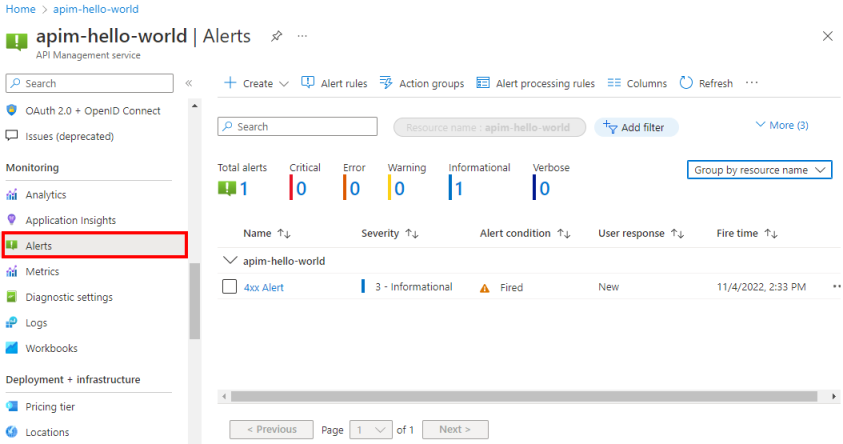Open Analytics in Monitoring
Image resolution: width=843 pixels, height=444 pixels.
(46, 195)
